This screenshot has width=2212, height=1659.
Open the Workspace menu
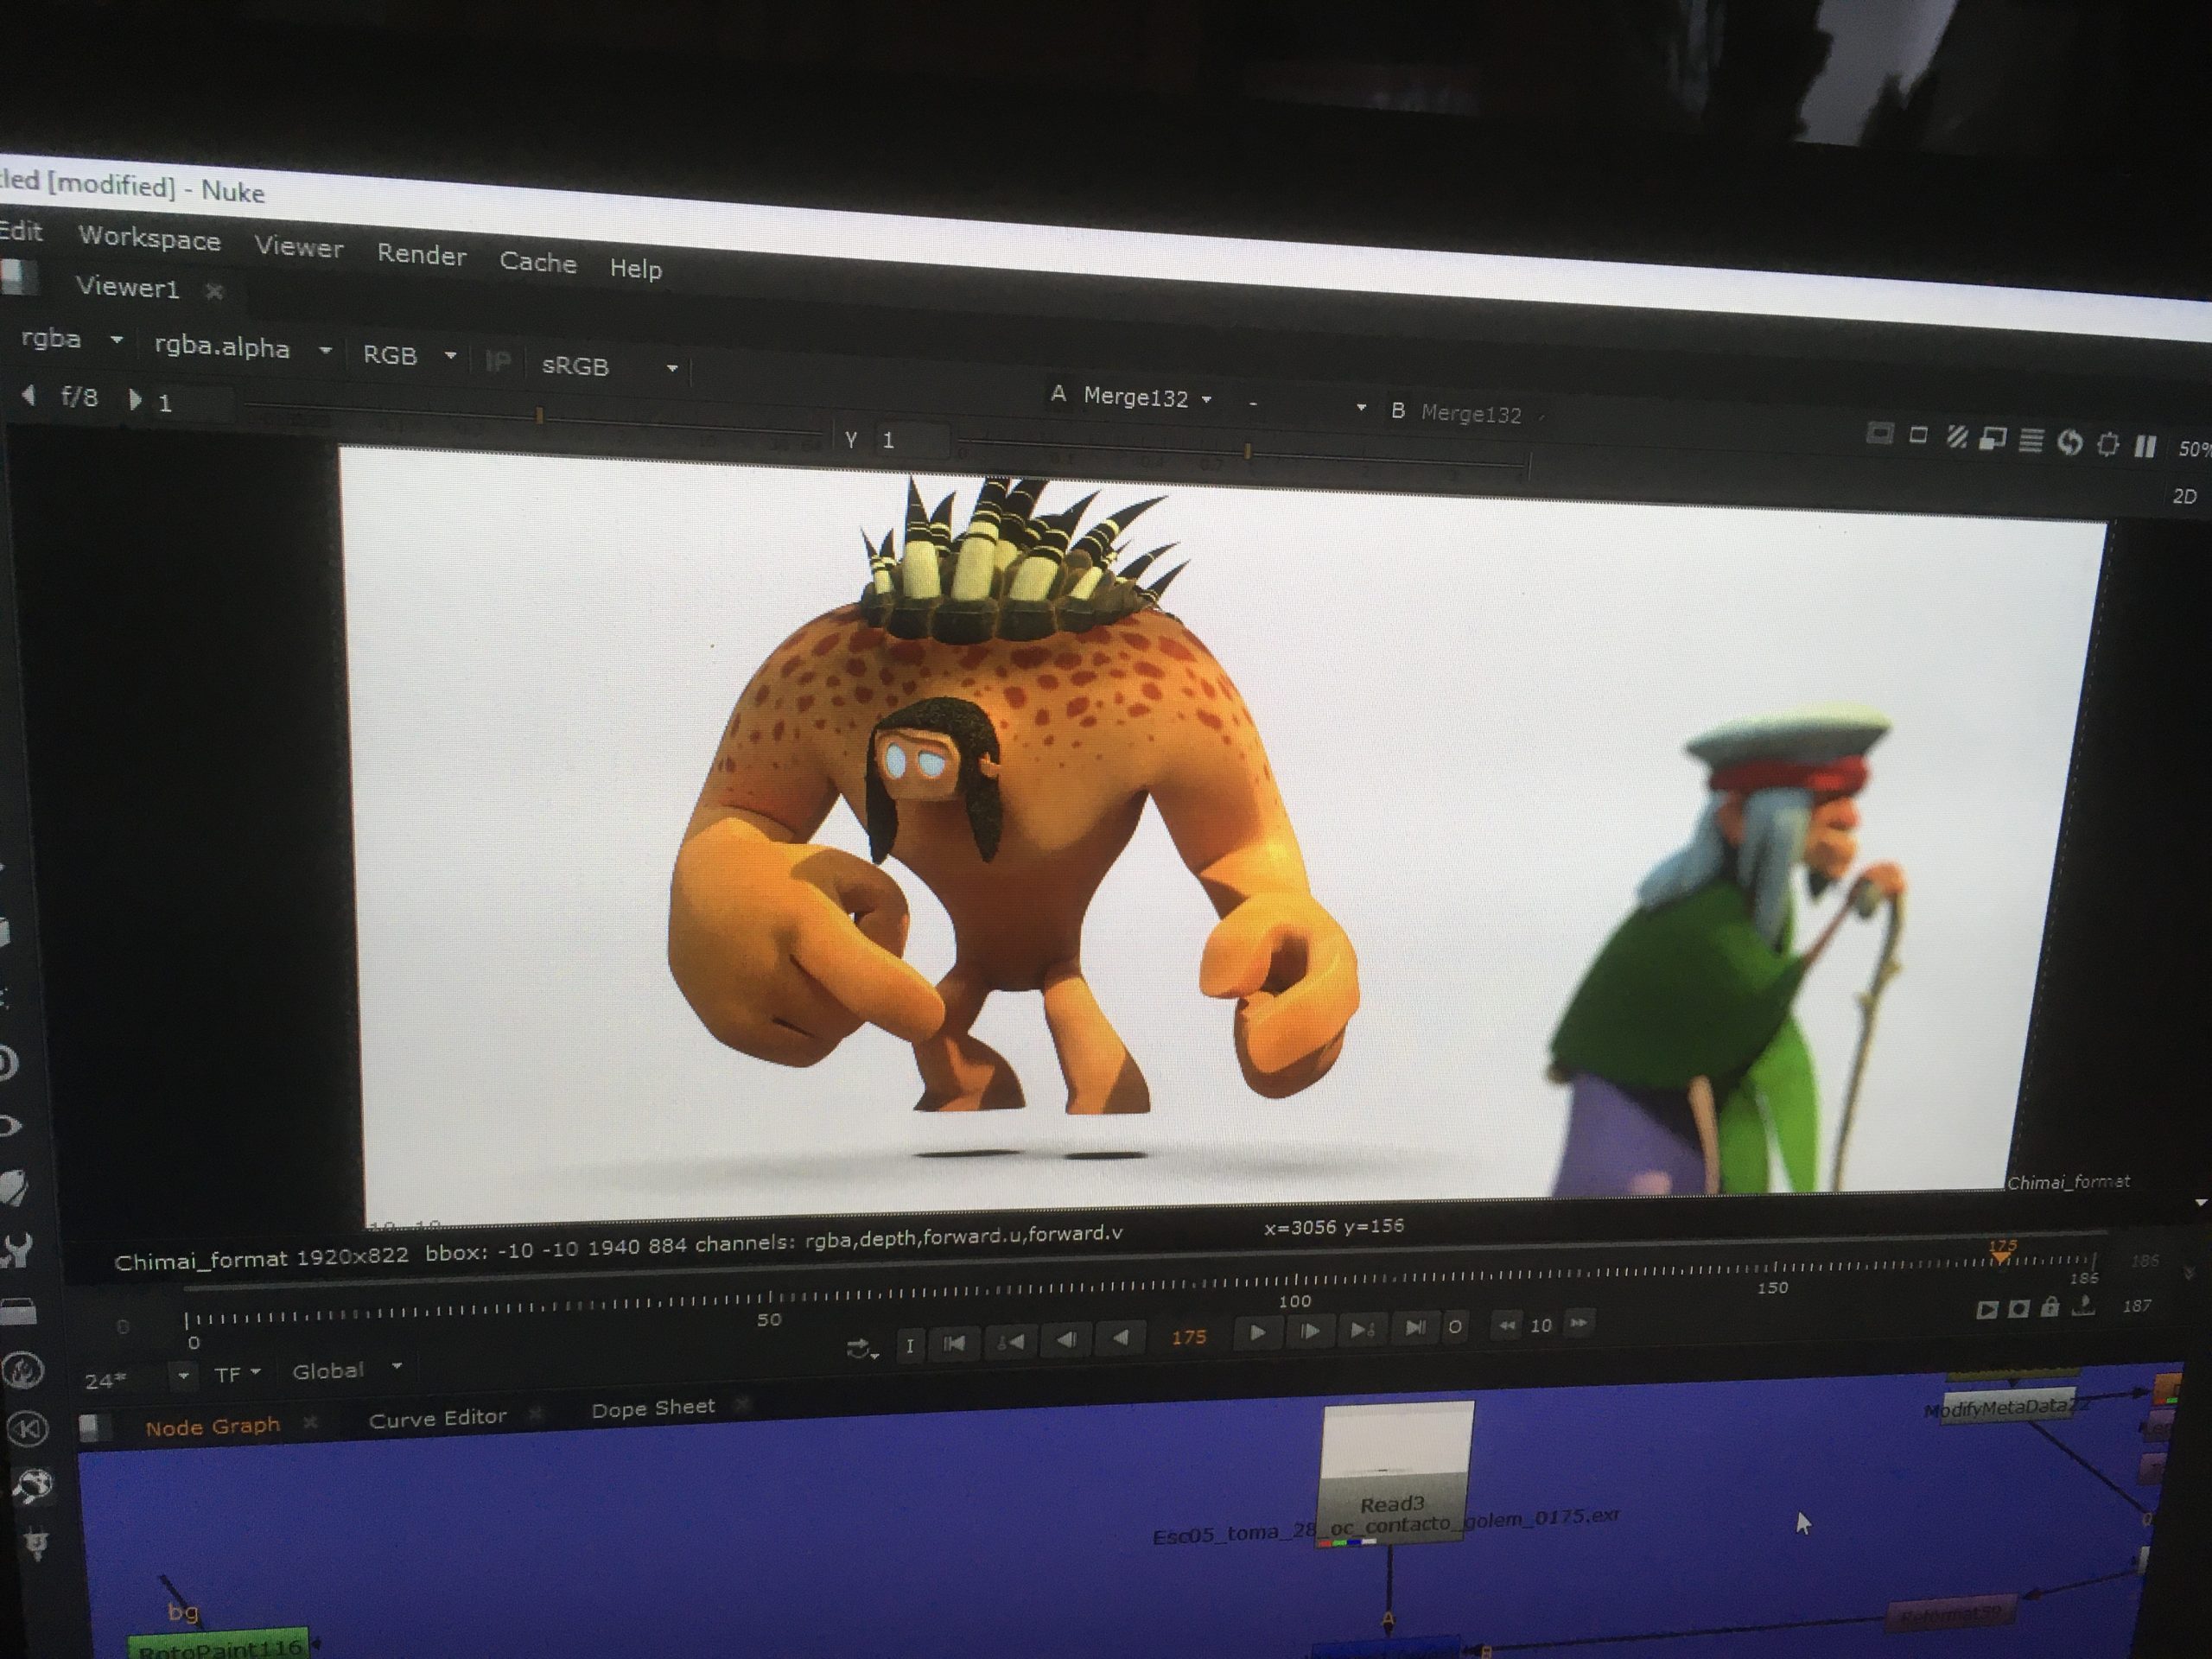[x=149, y=239]
